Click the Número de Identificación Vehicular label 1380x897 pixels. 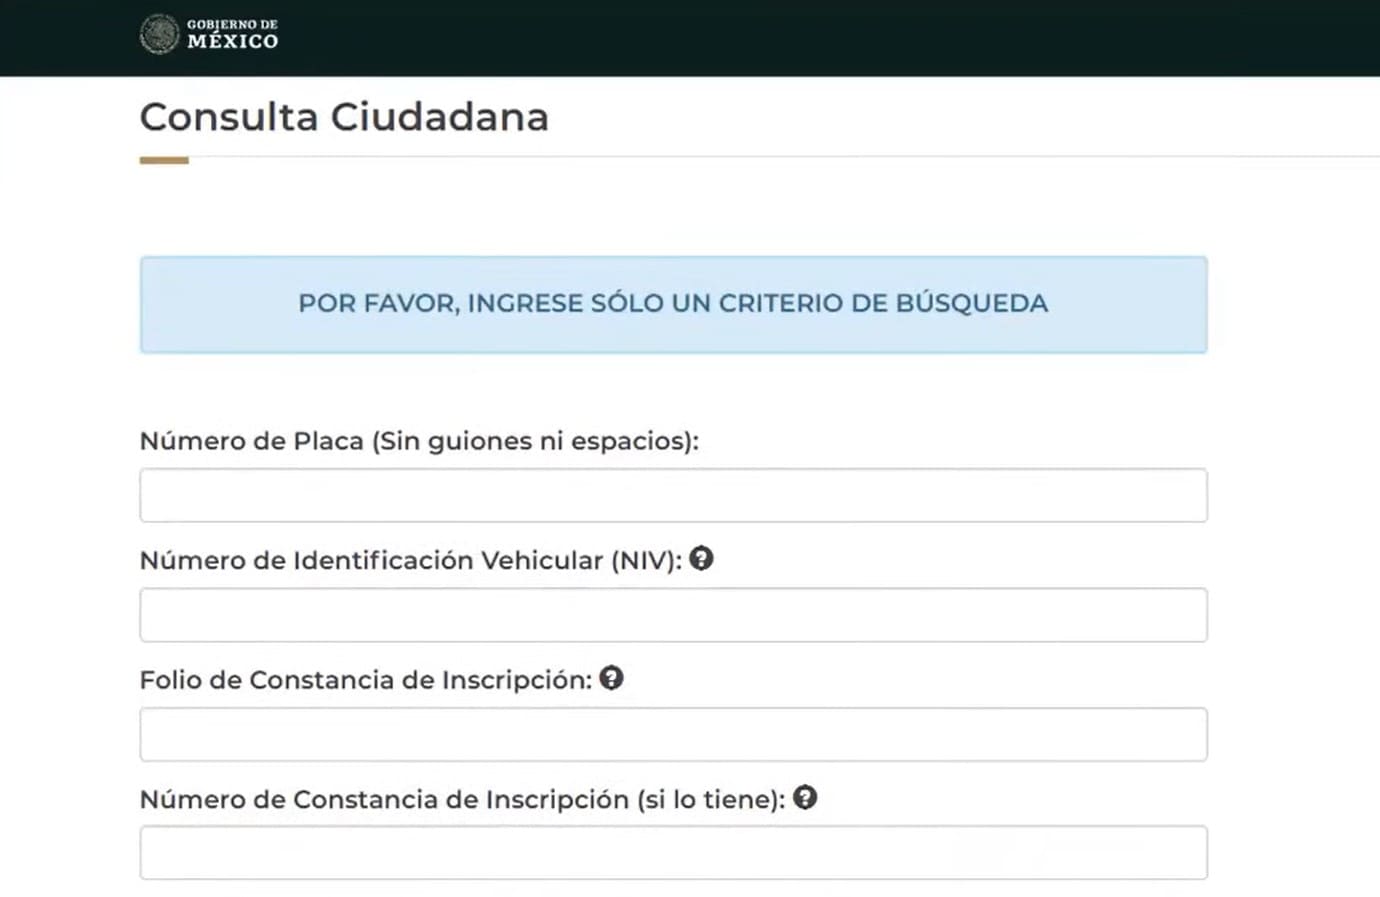pos(410,560)
